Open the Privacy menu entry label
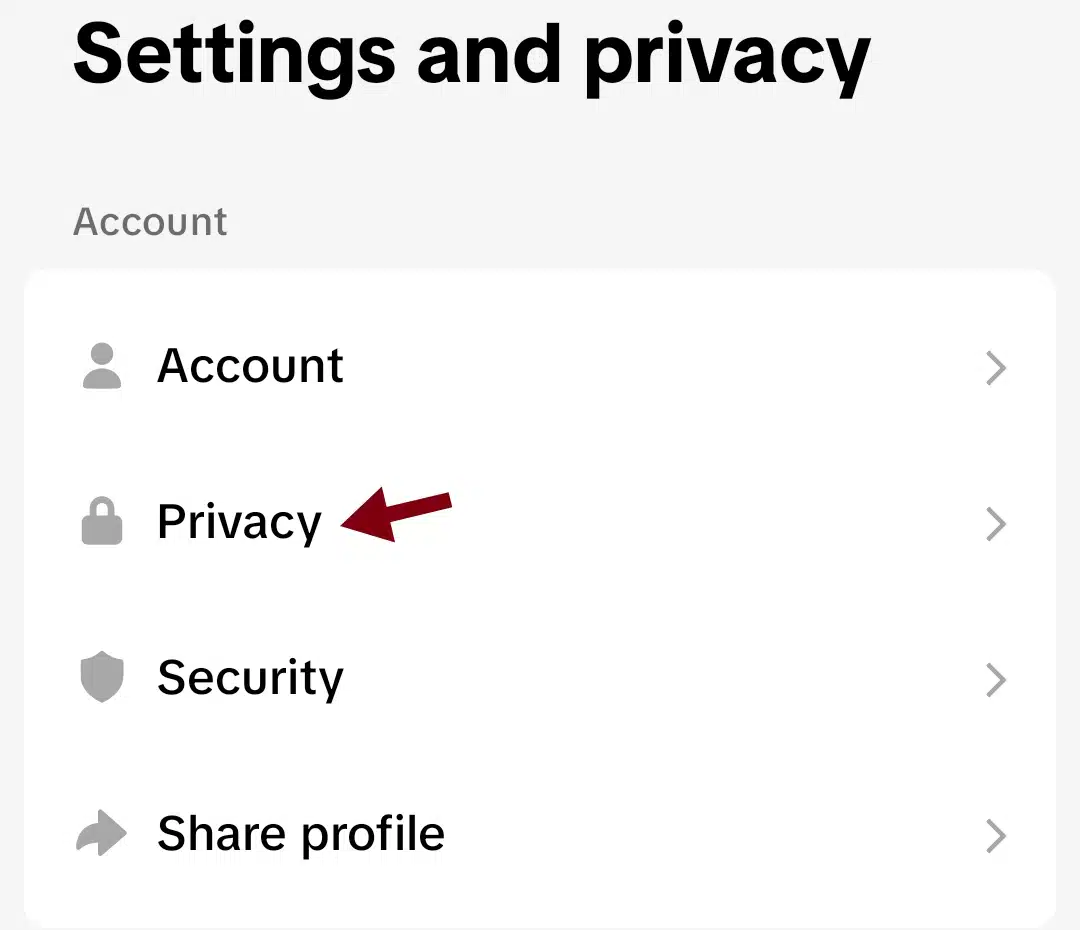 pos(239,523)
